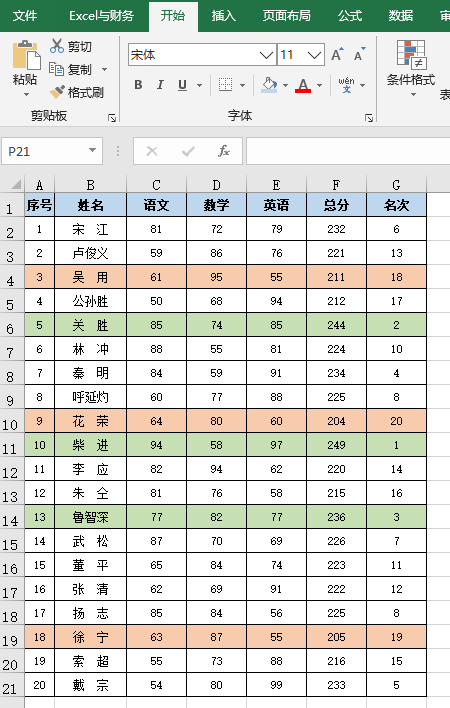Click the Copy (复制) button

click(70, 69)
